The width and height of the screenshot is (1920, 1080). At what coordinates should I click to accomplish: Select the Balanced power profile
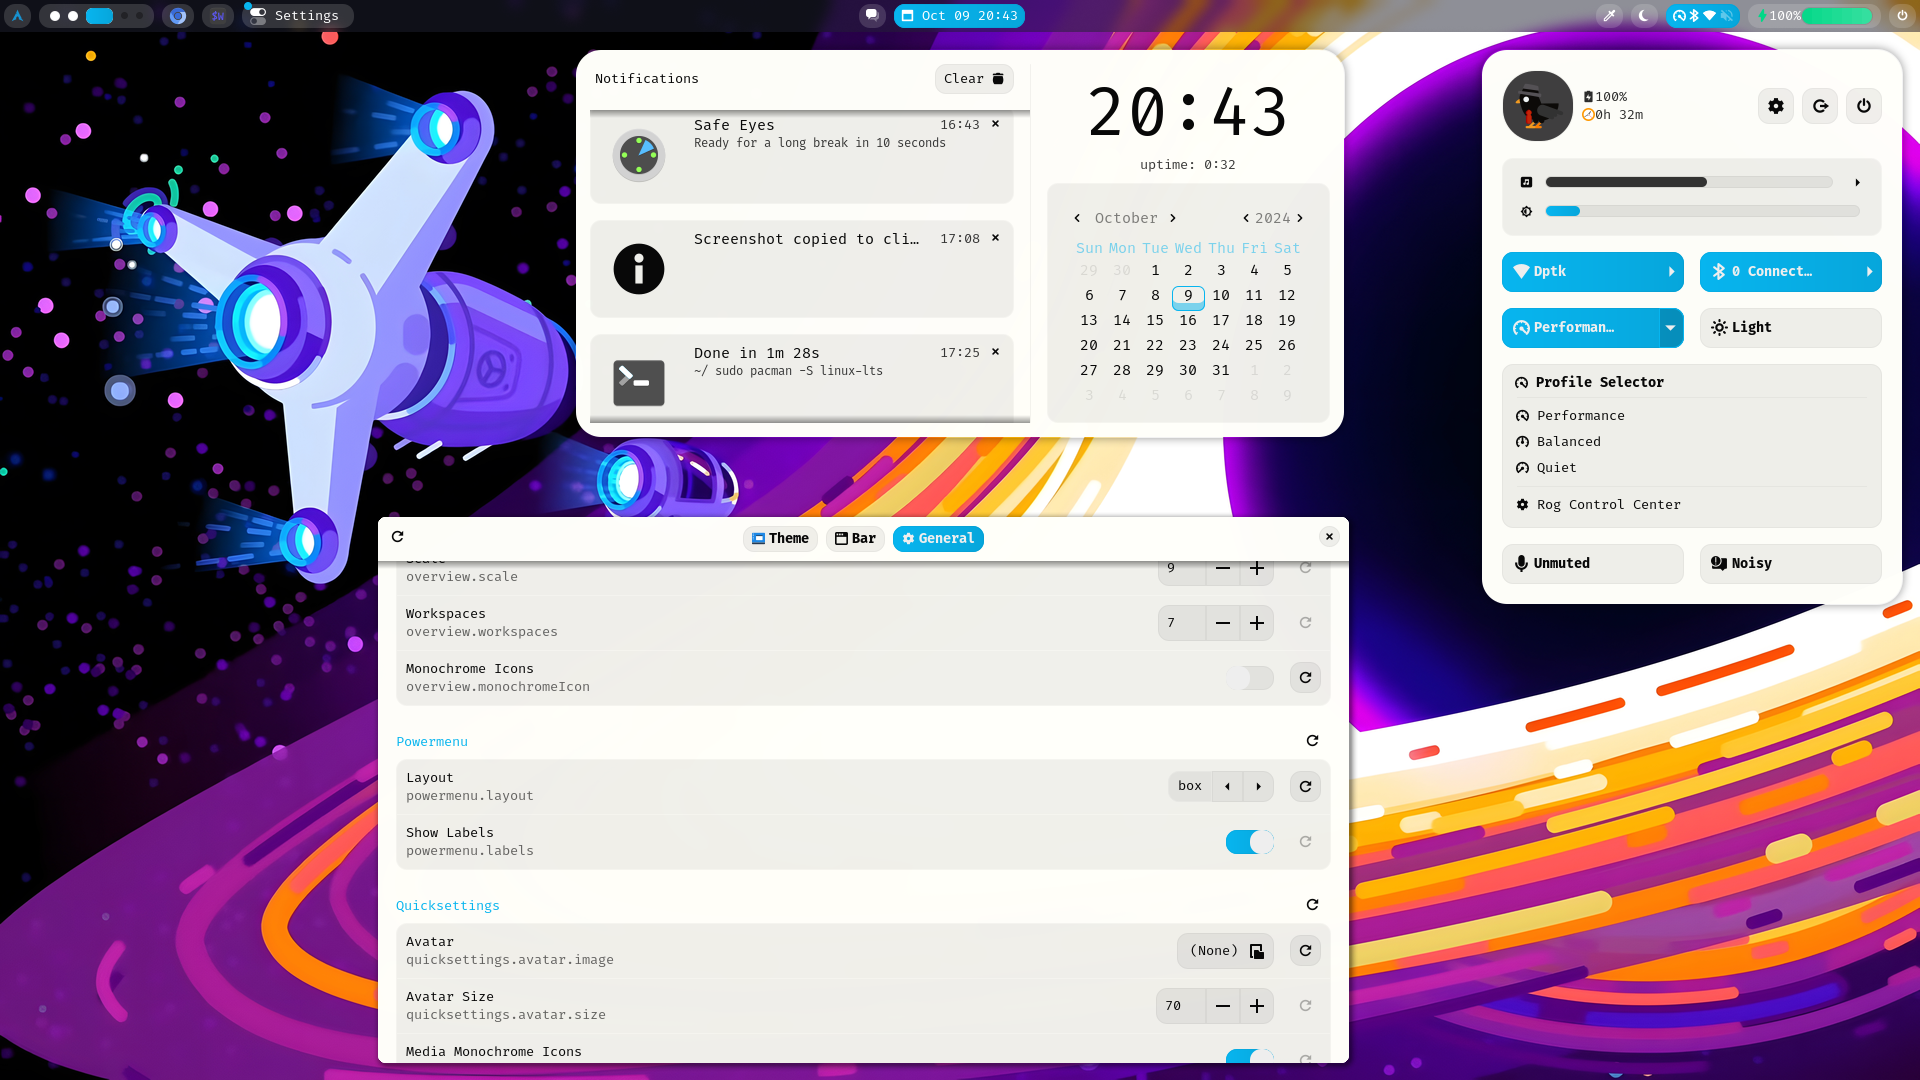pyautogui.click(x=1568, y=442)
